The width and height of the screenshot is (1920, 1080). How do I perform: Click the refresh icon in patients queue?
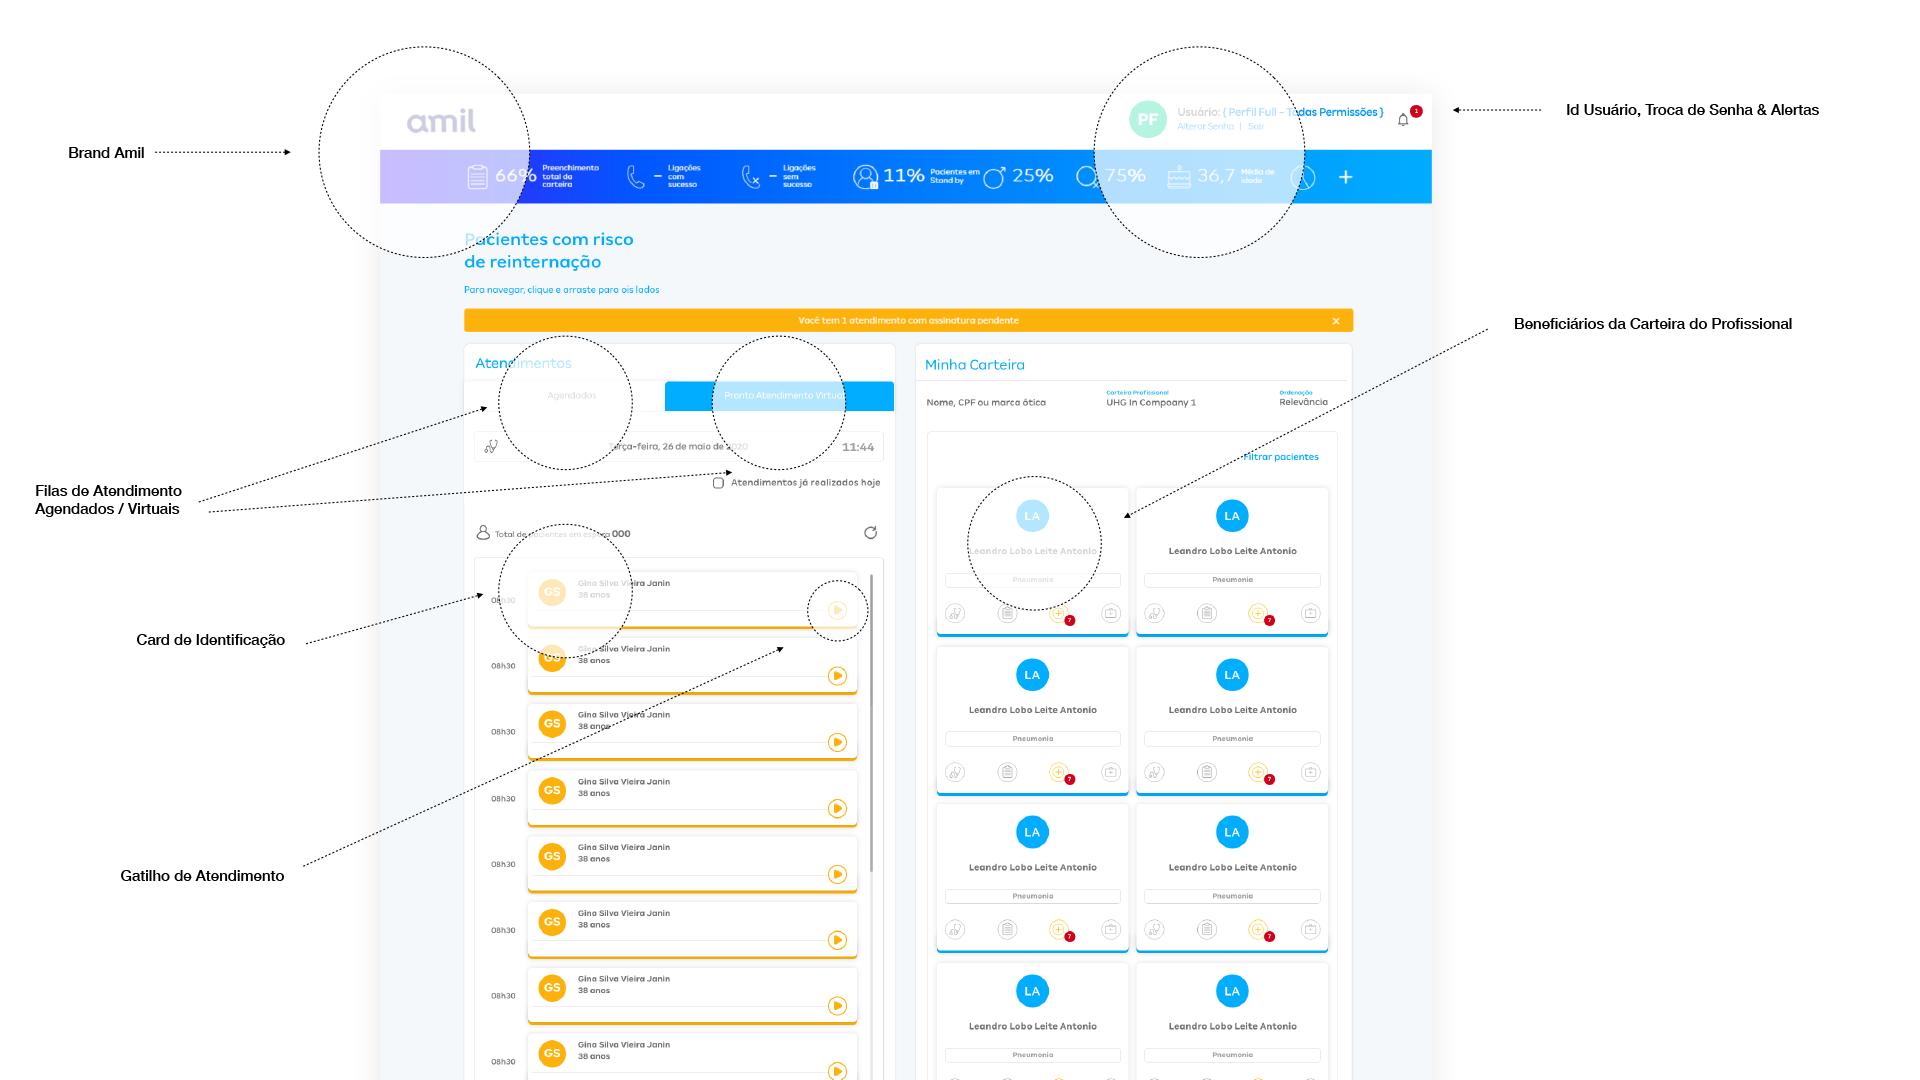tap(870, 533)
